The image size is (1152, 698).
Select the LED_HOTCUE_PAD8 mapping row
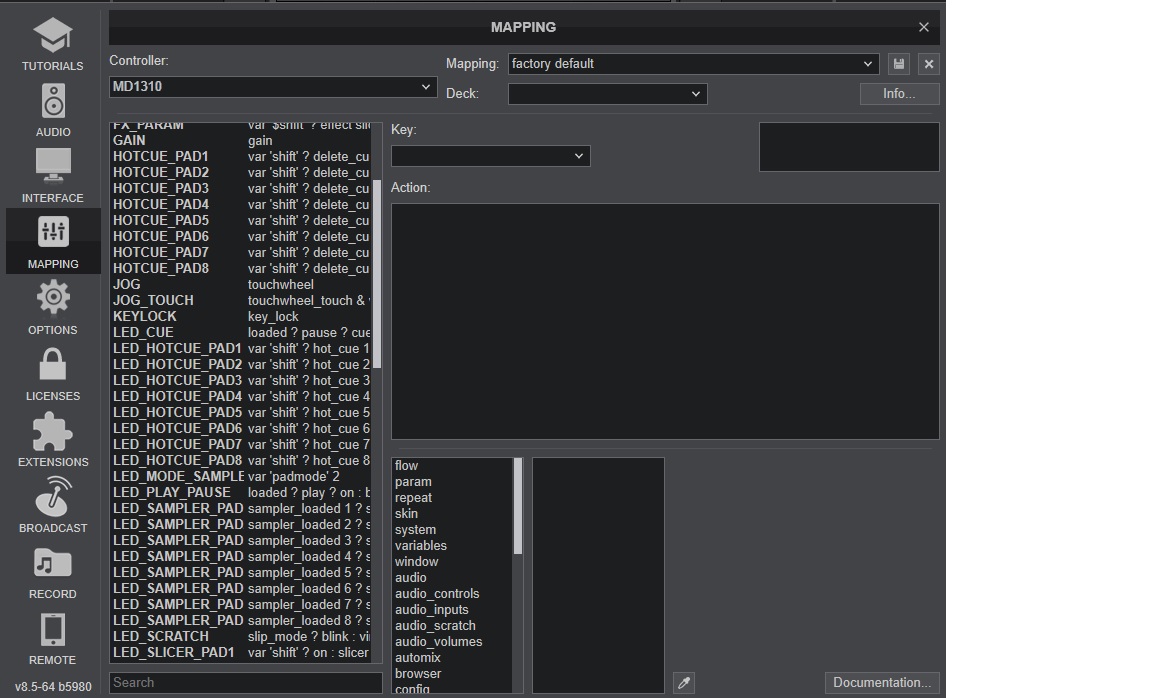[x=241, y=461]
